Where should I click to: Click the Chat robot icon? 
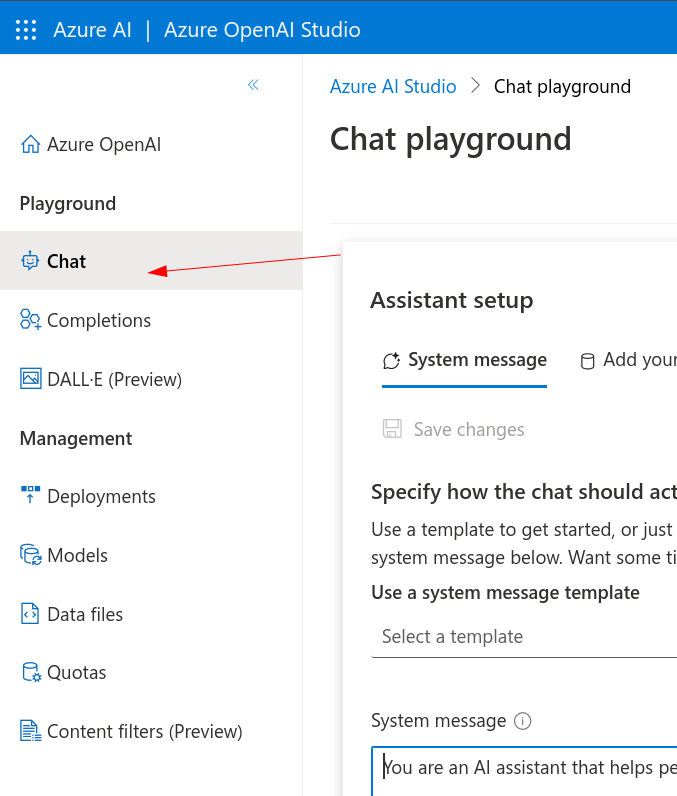point(30,261)
